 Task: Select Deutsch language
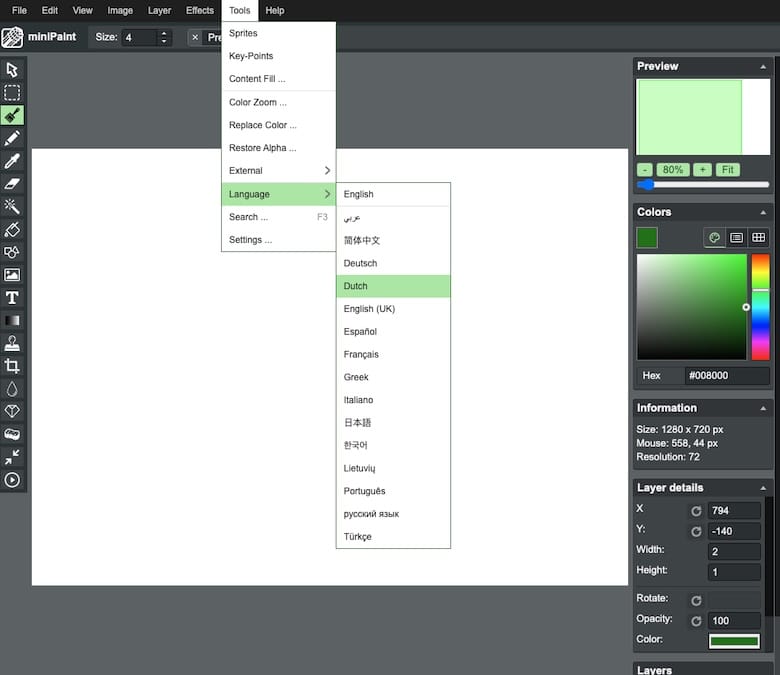tap(393, 263)
